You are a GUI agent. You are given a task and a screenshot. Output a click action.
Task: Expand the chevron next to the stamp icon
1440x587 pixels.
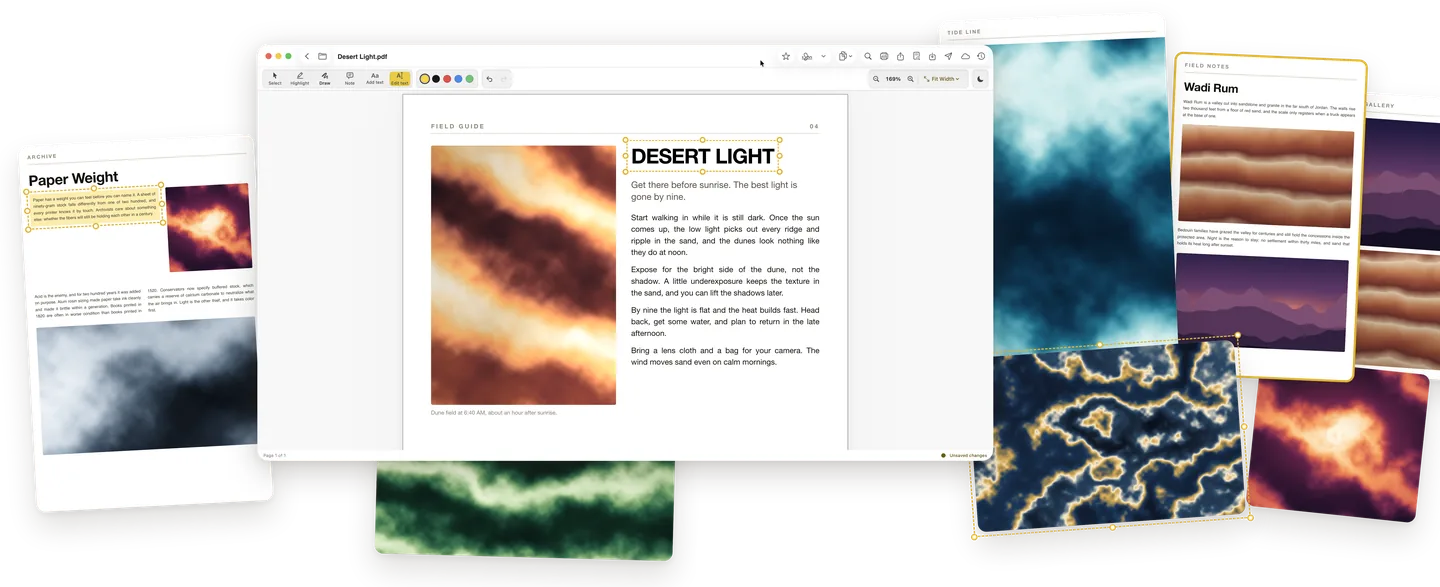point(824,57)
